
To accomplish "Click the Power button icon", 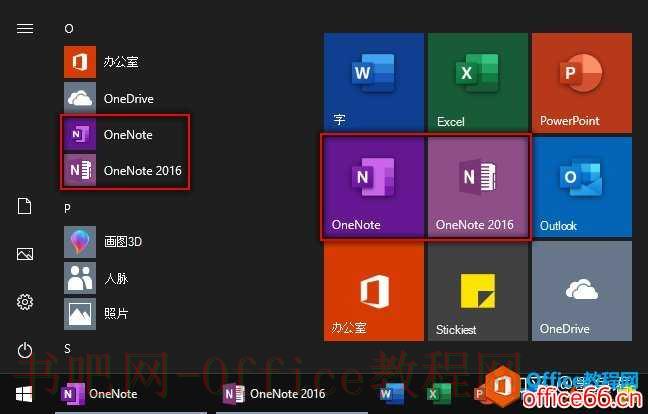I will pos(25,350).
